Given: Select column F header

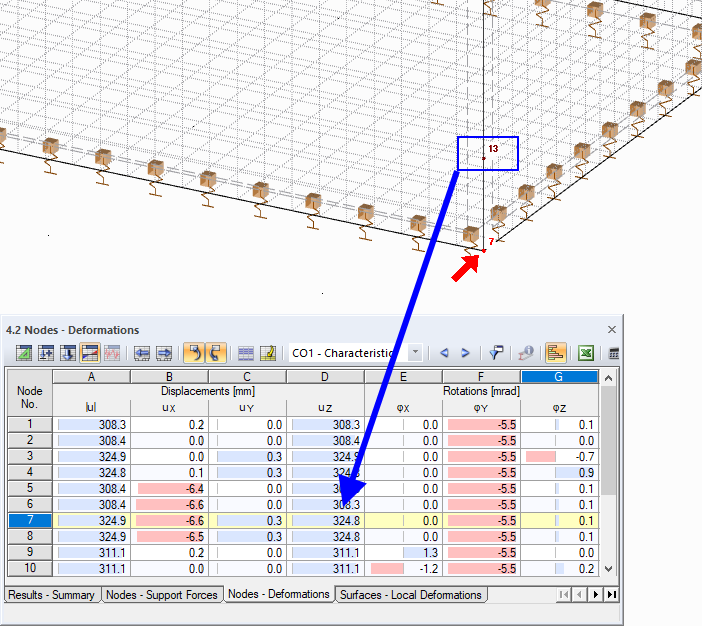Looking at the screenshot, I should point(481,377).
